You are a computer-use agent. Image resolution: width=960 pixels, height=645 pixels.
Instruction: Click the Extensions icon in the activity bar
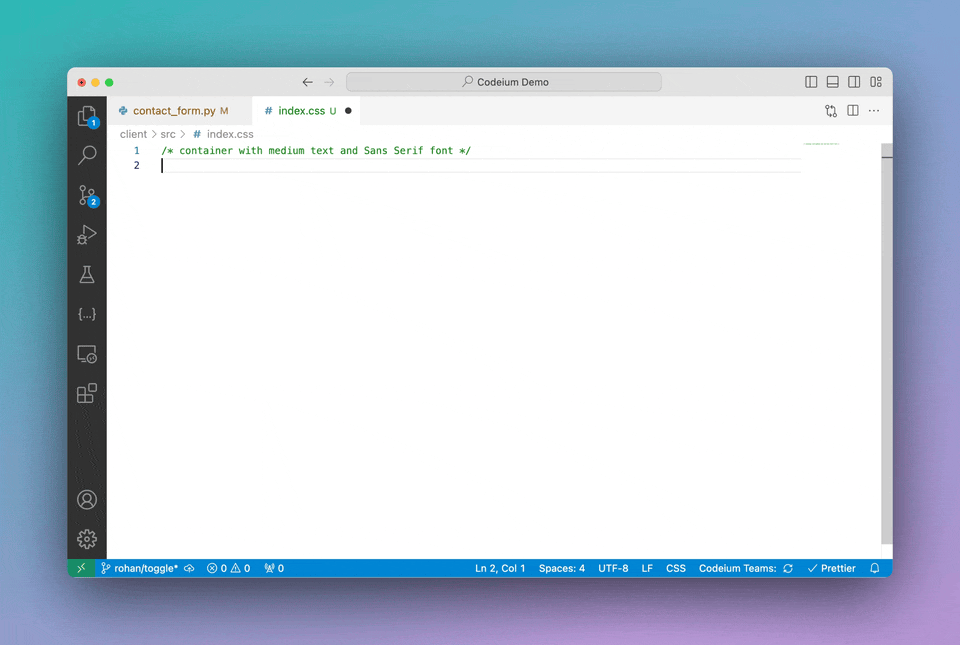pyautogui.click(x=87, y=393)
